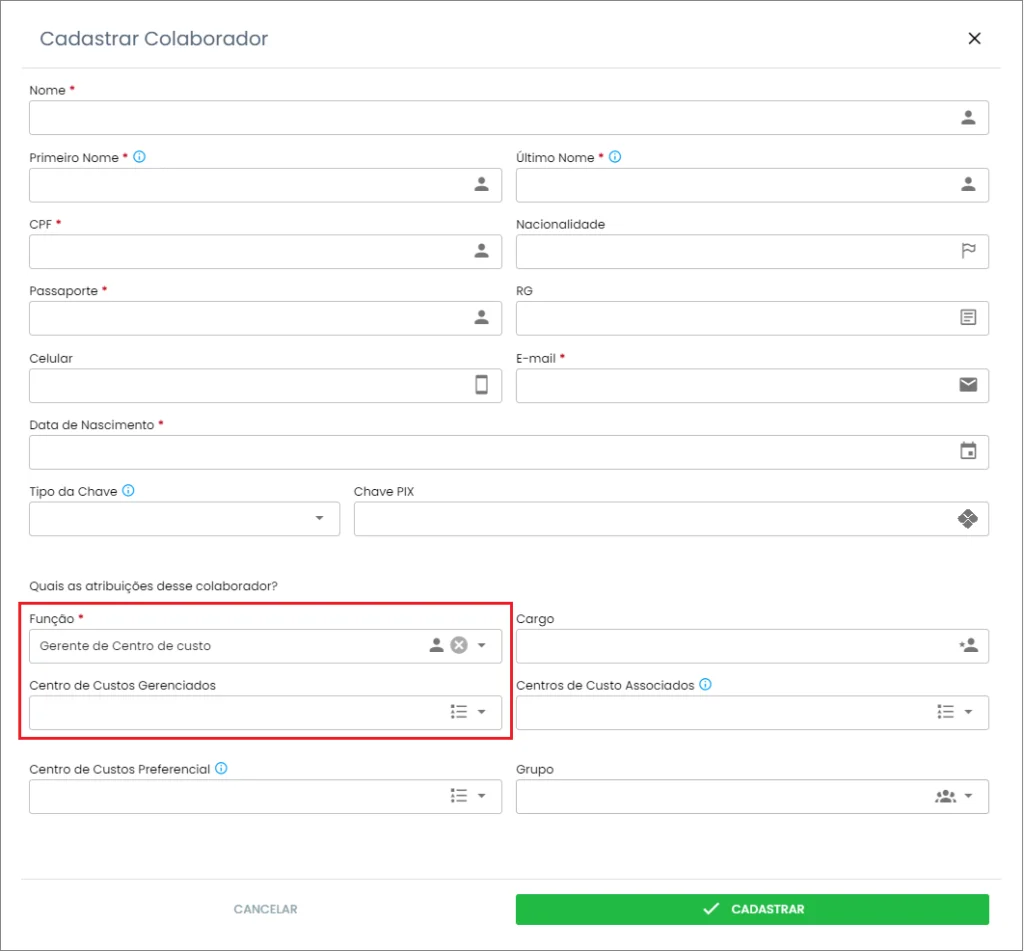Open the Centro de Custos Preferencial dropdown

482,796
